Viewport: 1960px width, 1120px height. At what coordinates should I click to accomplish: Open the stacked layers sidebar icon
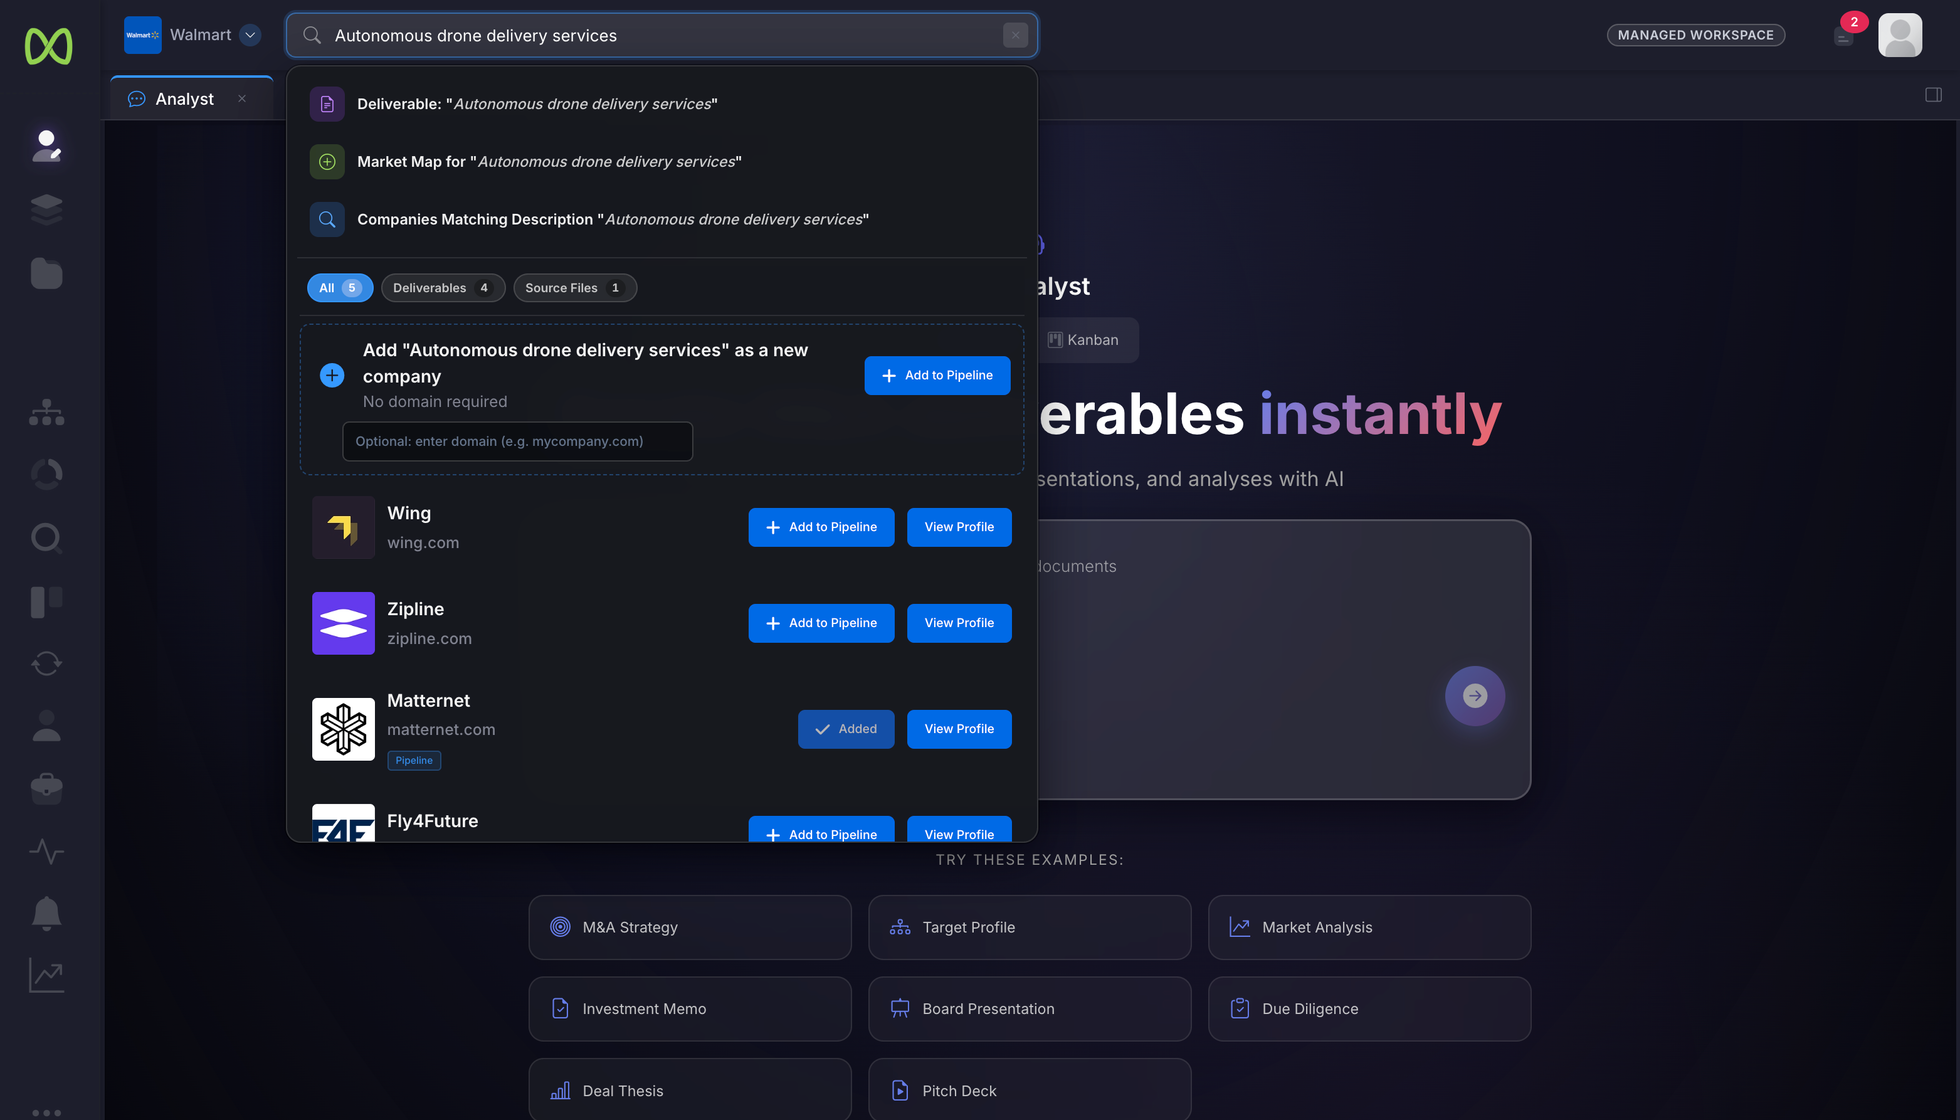coord(47,209)
